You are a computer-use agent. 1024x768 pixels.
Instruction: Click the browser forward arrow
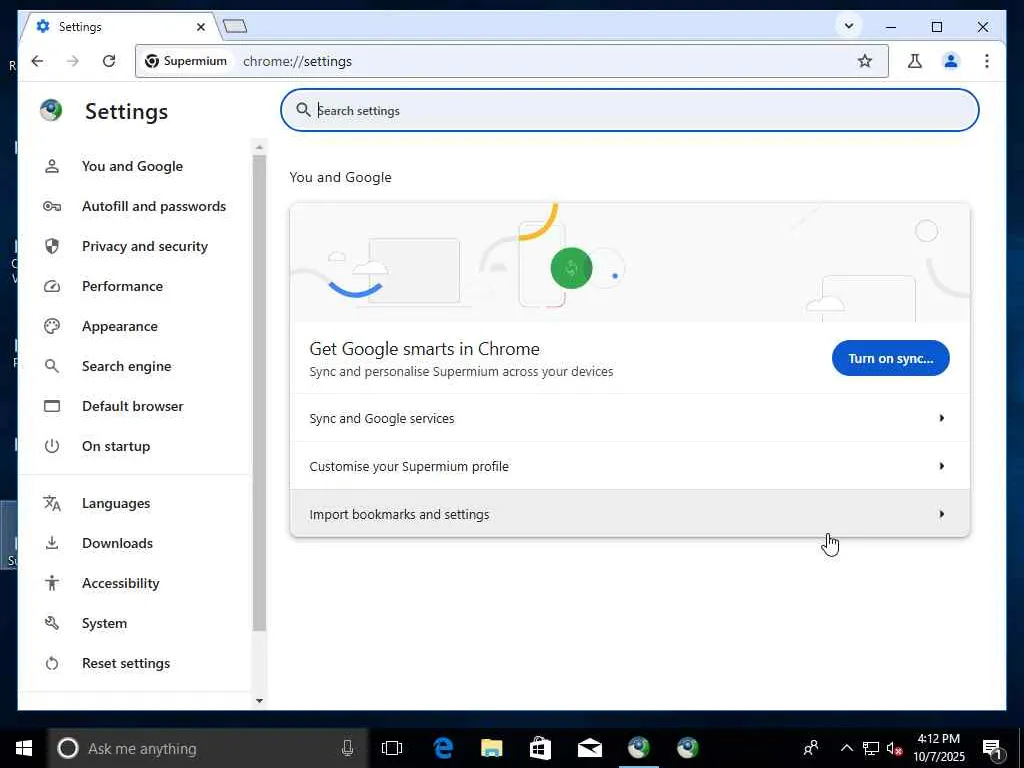[72, 61]
